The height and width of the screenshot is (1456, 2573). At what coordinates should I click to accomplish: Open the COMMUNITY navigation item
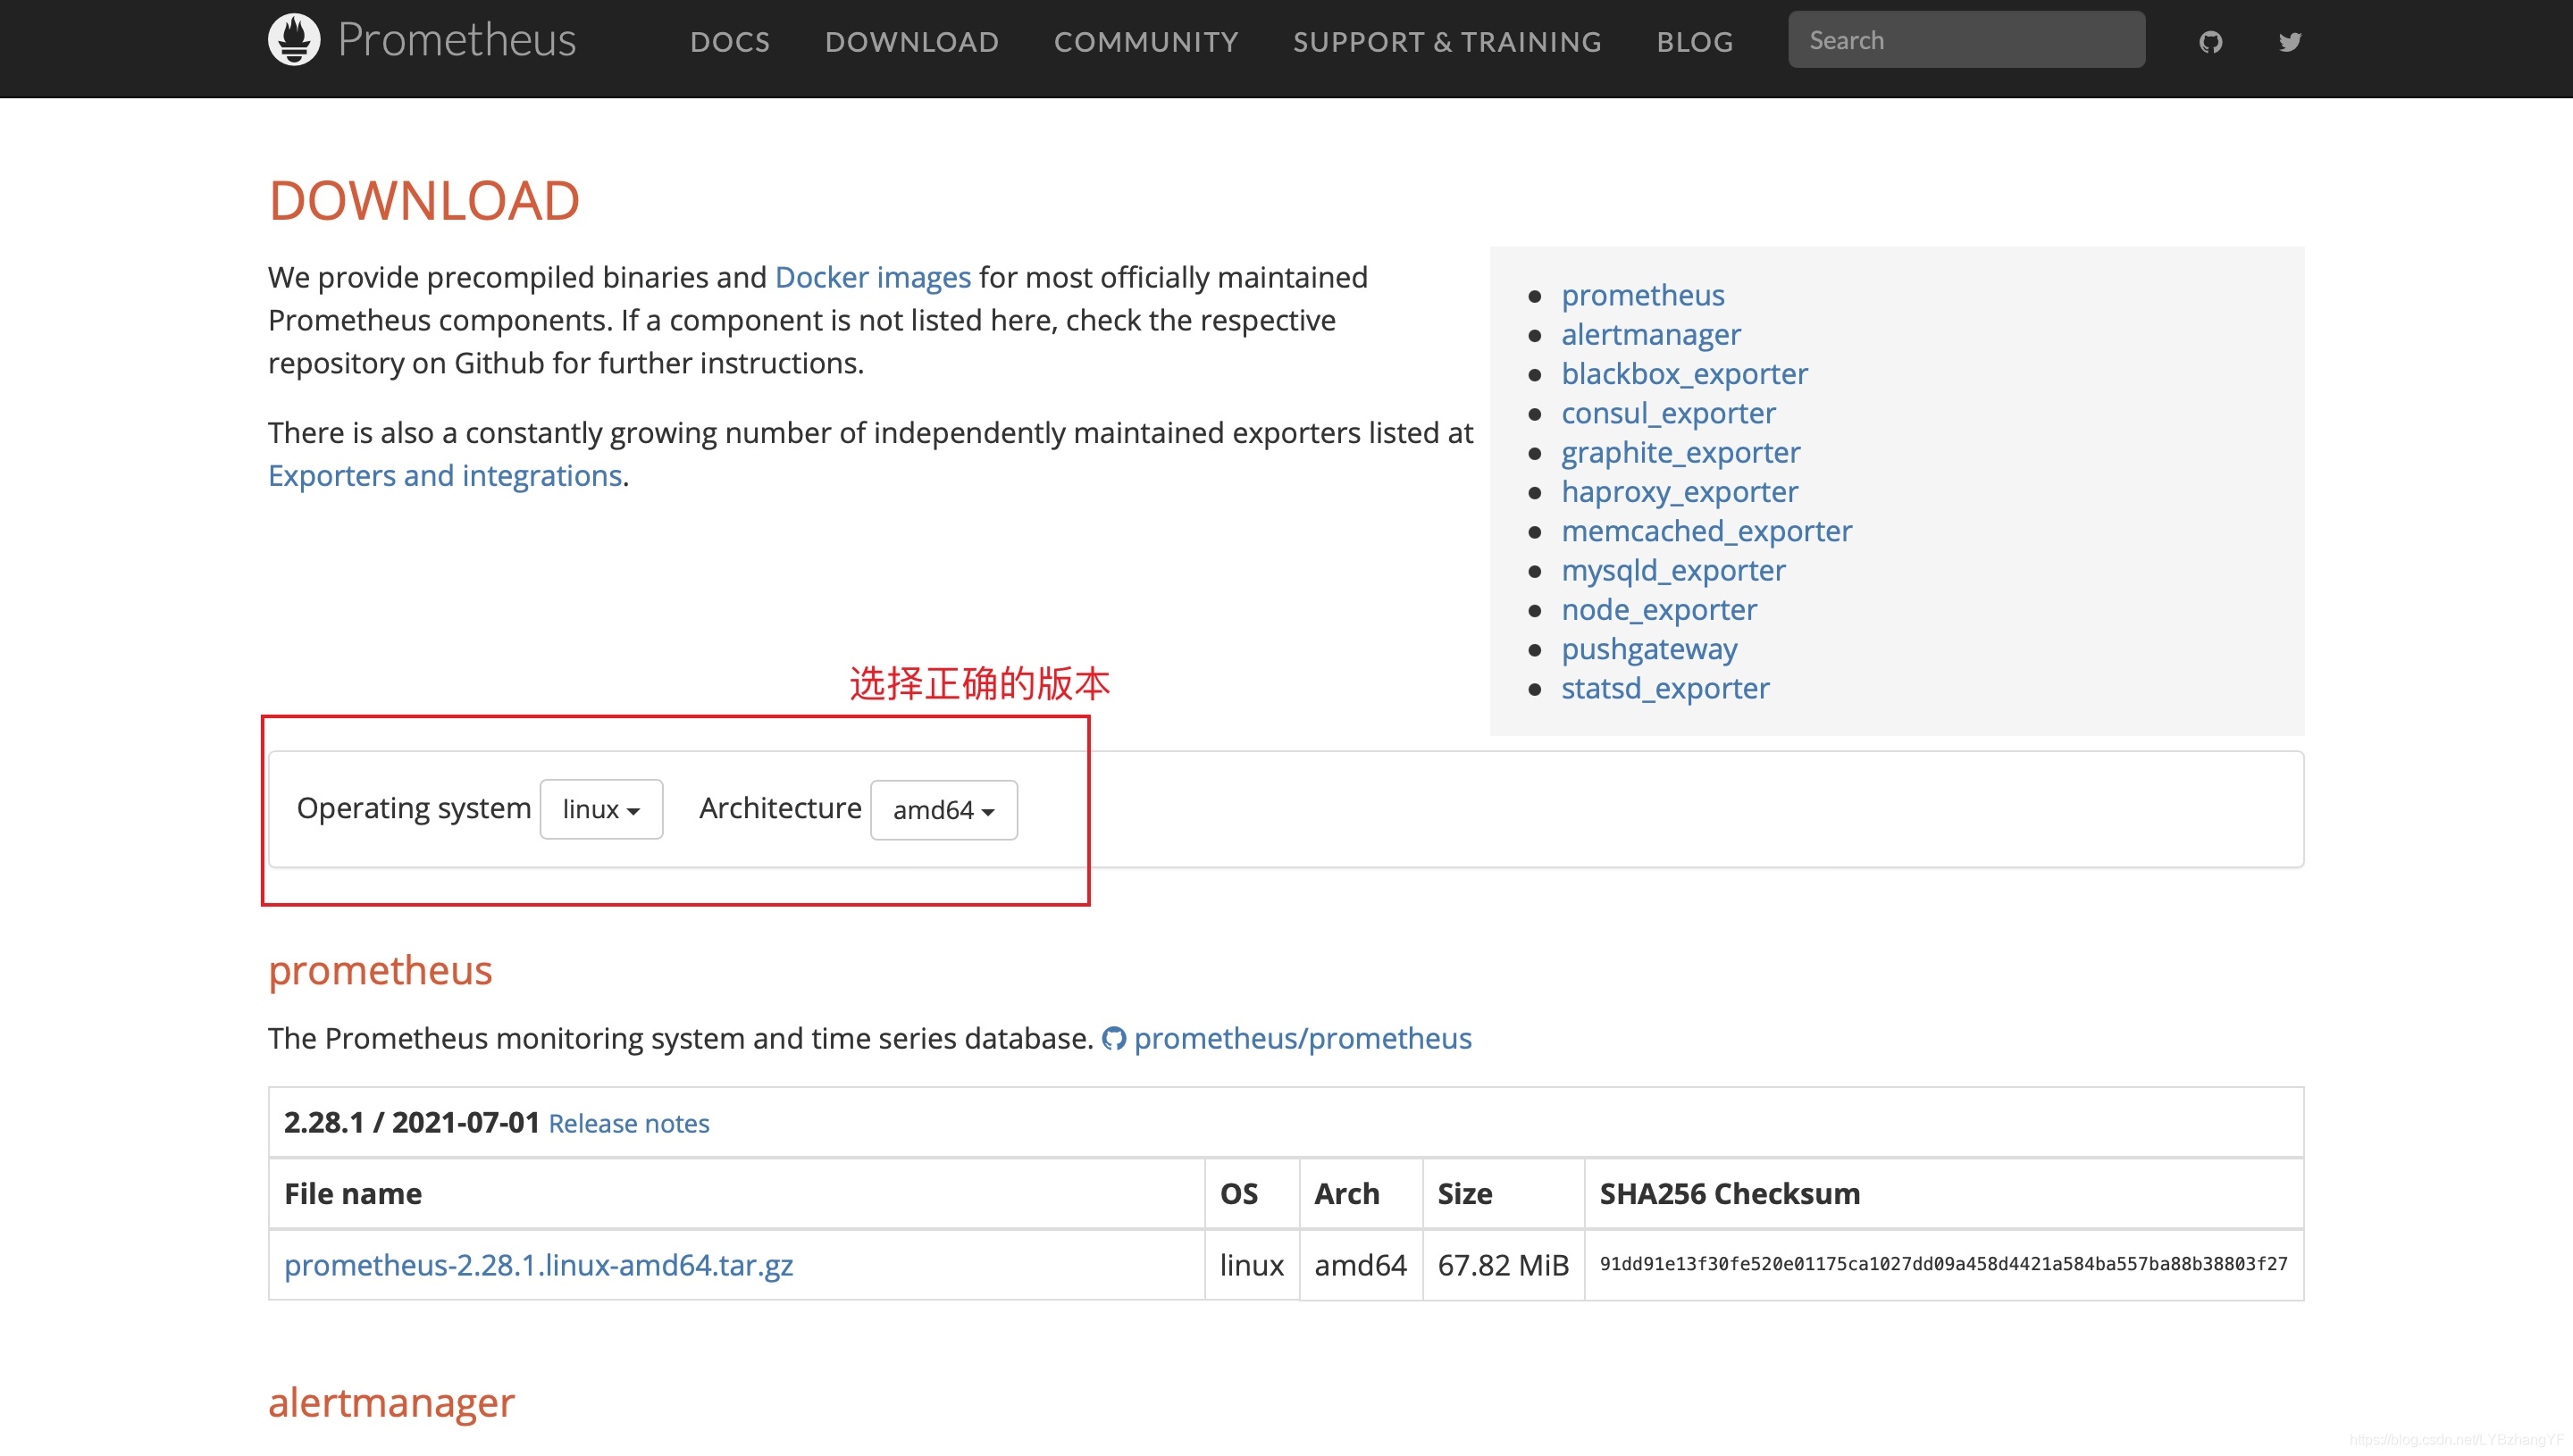(1145, 42)
